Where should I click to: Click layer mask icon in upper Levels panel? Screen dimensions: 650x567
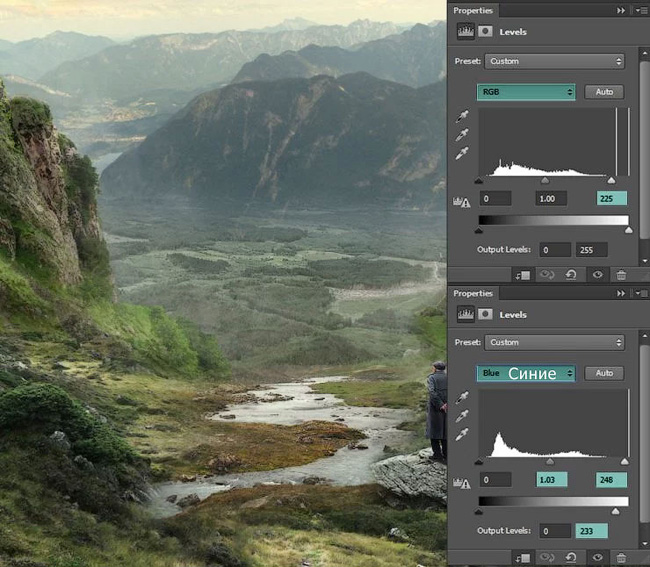pos(485,32)
